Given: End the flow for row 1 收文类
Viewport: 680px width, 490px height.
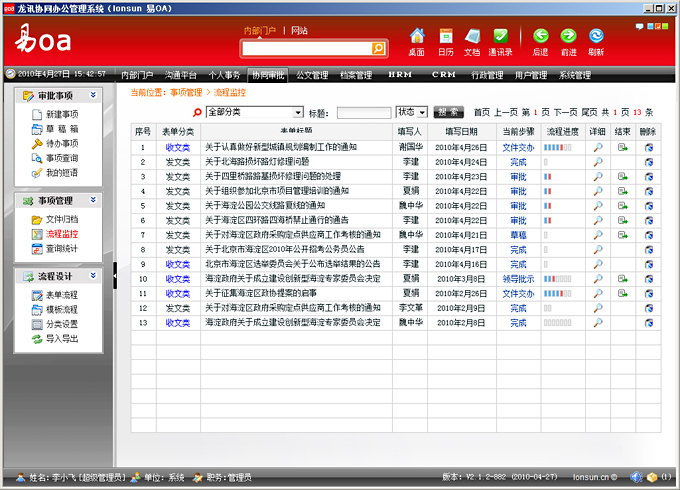Looking at the screenshot, I should coord(623,147).
